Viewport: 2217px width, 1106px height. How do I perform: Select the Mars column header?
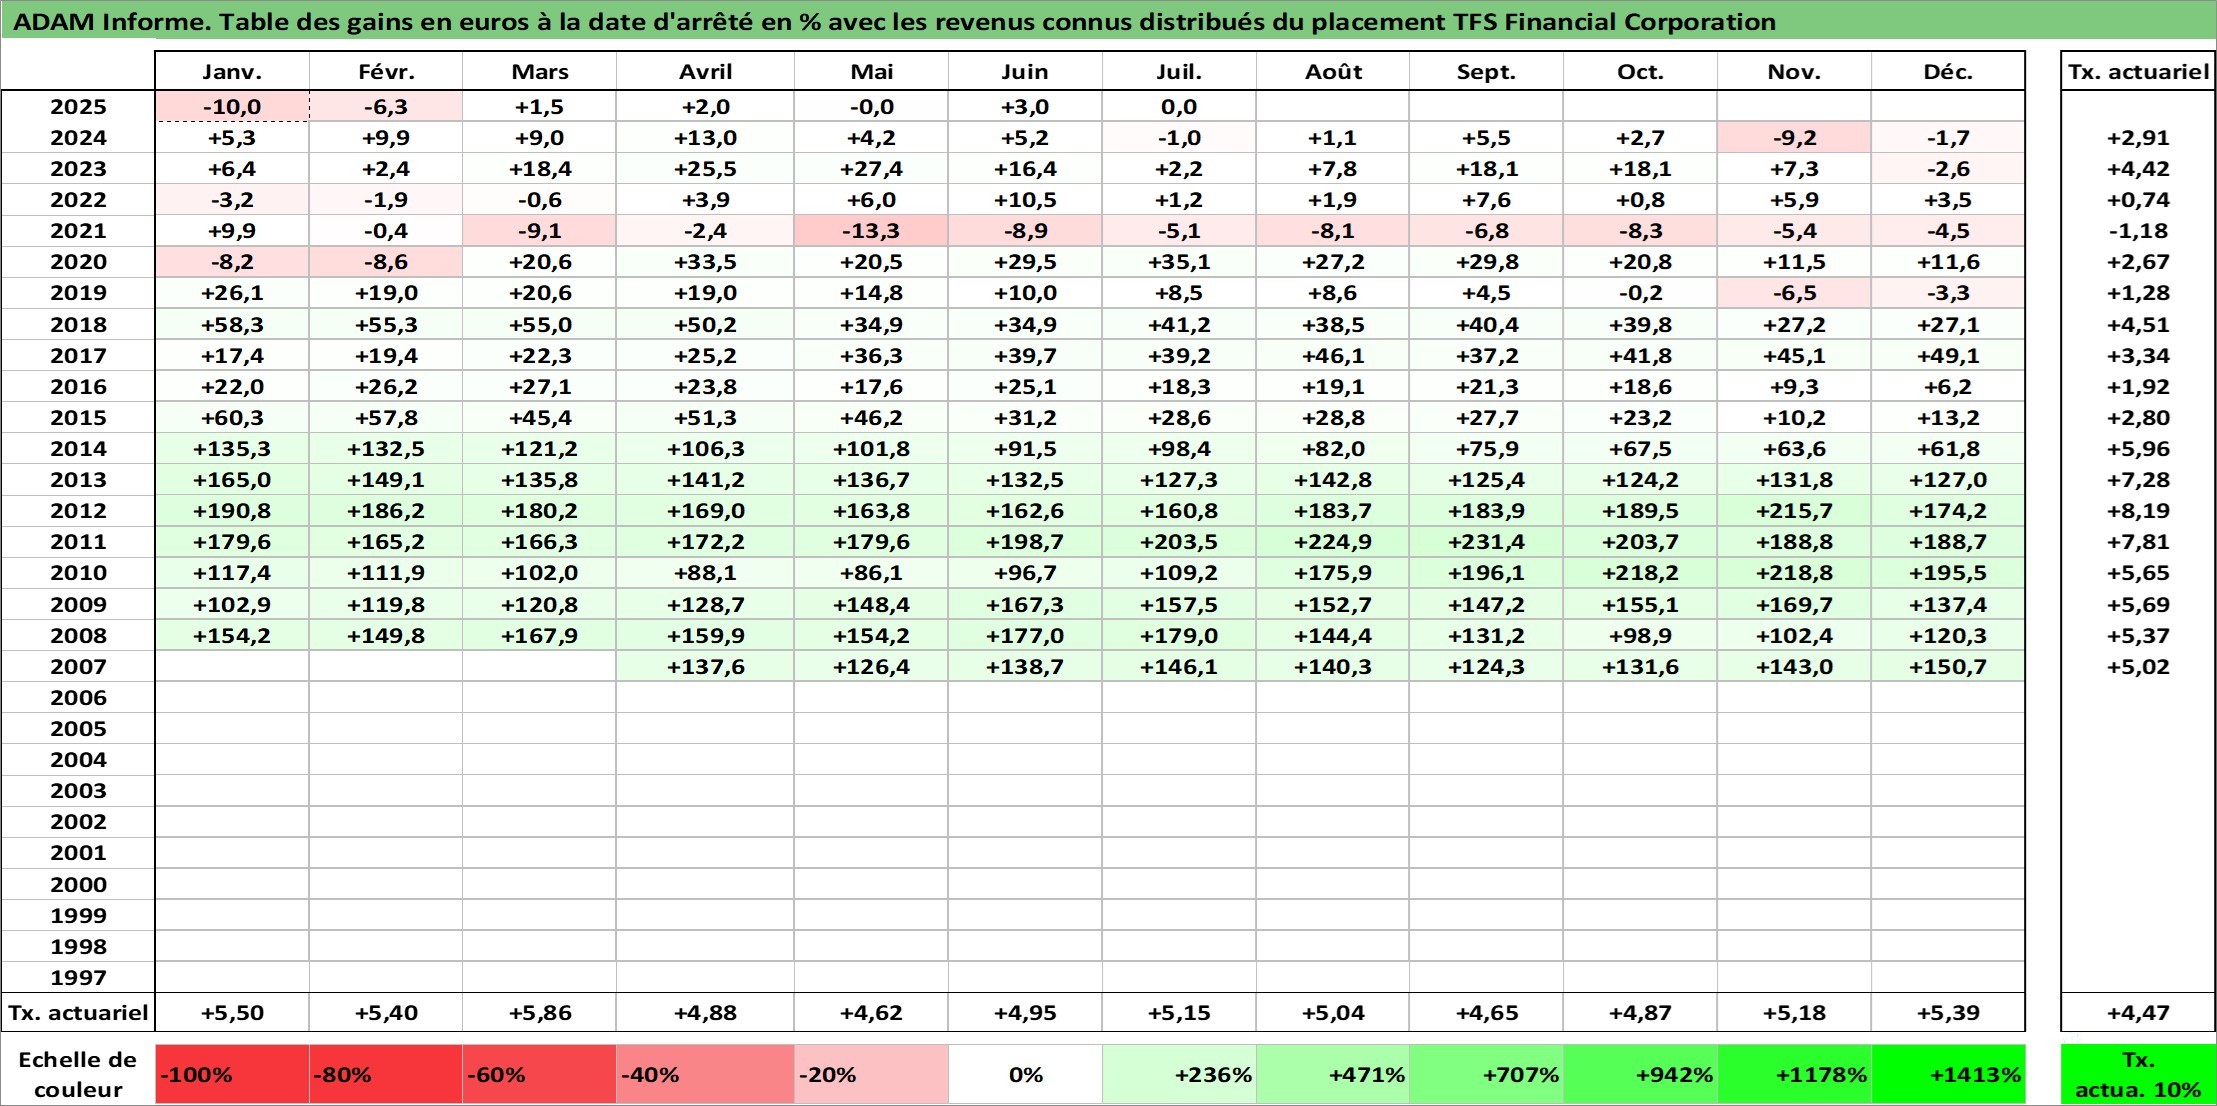tap(539, 71)
